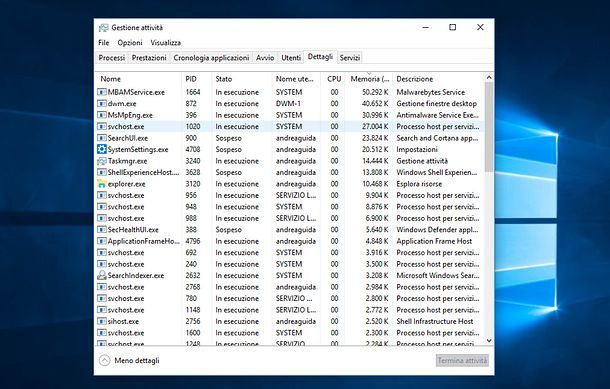
Task: Click the SystemSettings.exe gear icon
Action: coord(102,149)
